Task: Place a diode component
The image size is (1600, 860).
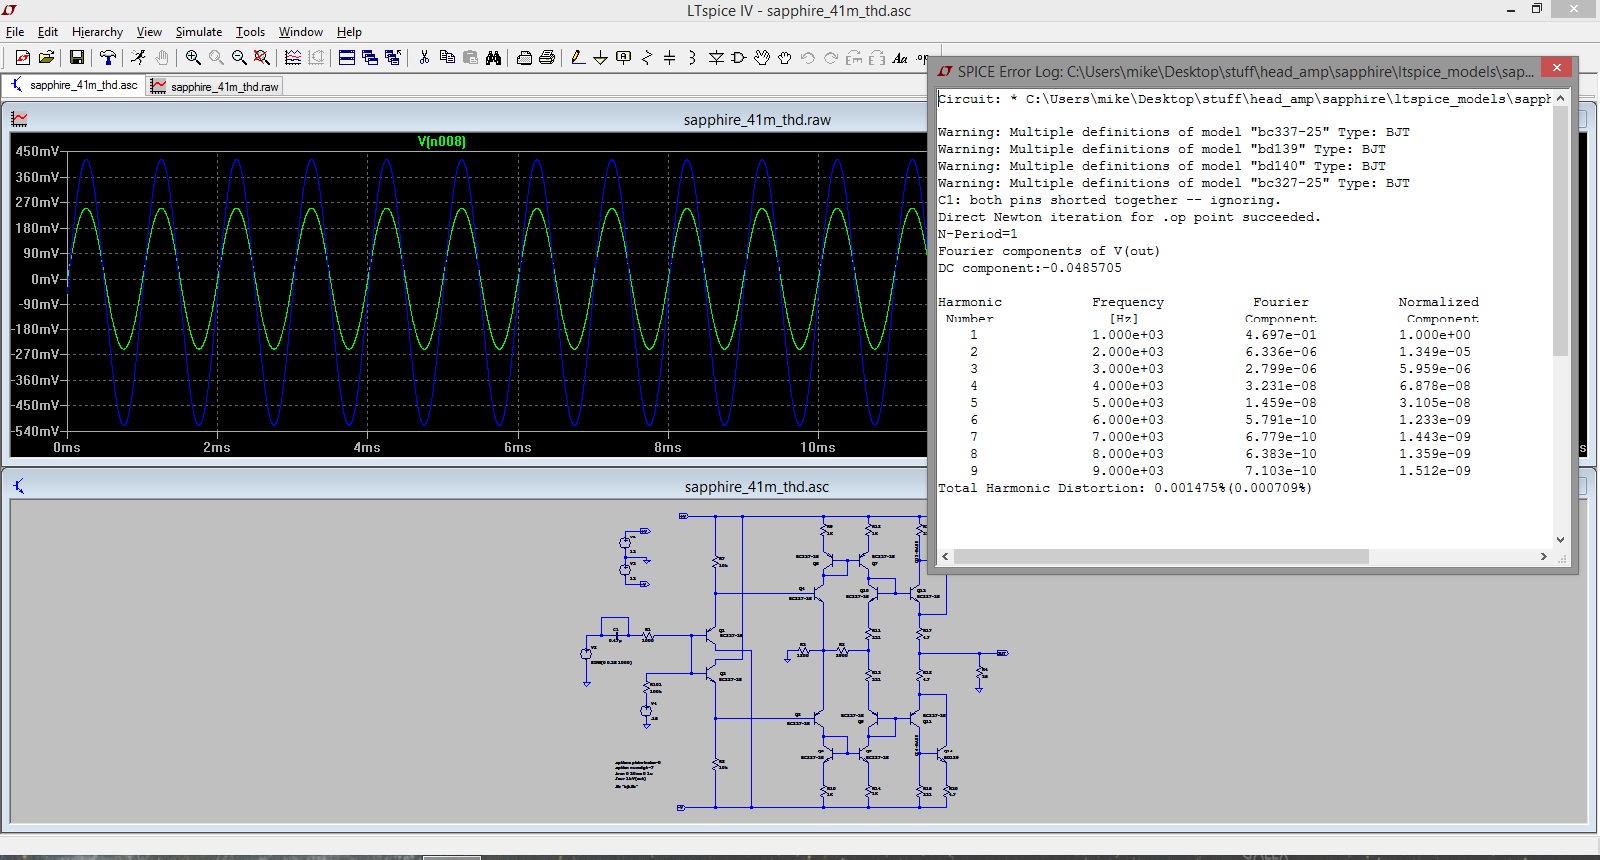Action: tap(716, 58)
